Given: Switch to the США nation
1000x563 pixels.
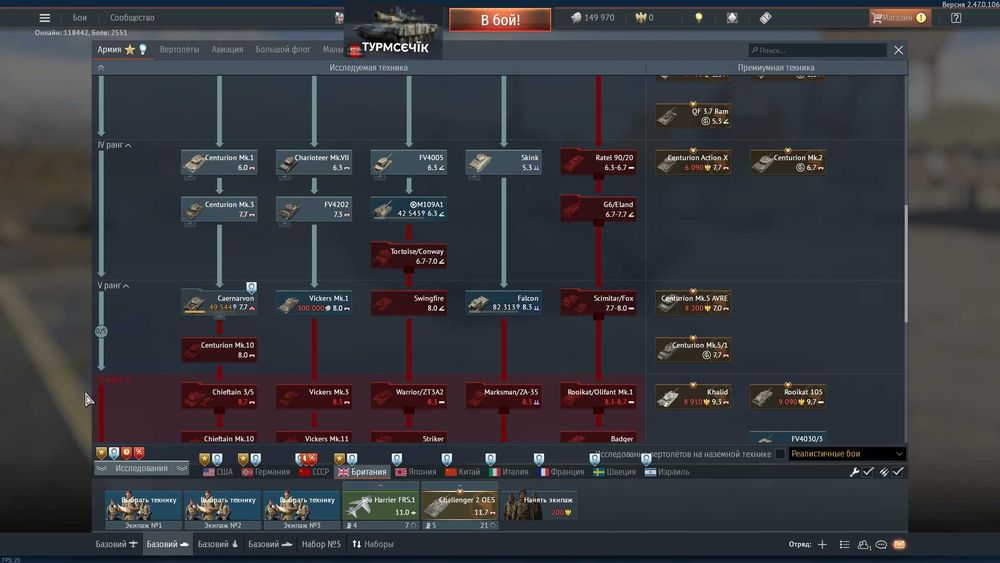Looking at the screenshot, I should (x=217, y=472).
